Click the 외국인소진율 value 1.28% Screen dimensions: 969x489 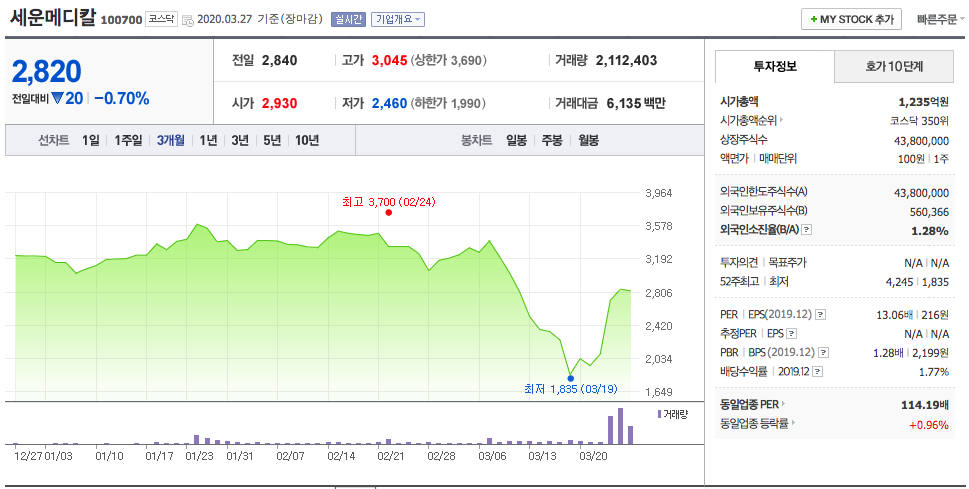point(929,231)
